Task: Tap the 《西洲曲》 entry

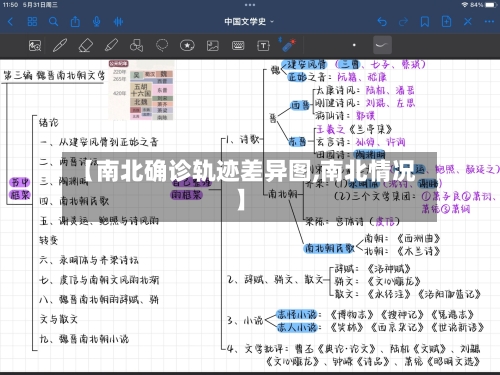Action: pyautogui.click(x=419, y=238)
